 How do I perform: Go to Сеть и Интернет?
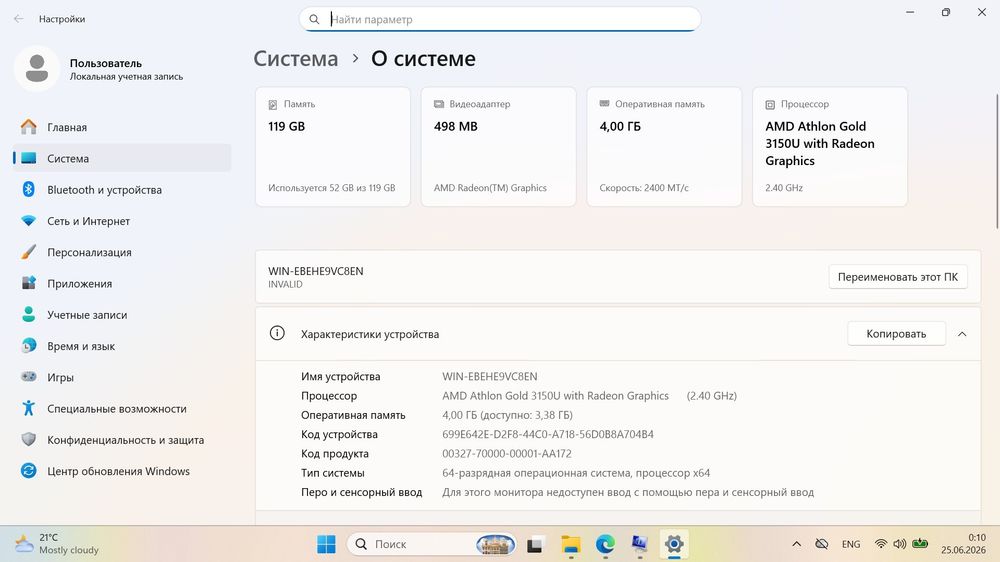[x=122, y=221]
